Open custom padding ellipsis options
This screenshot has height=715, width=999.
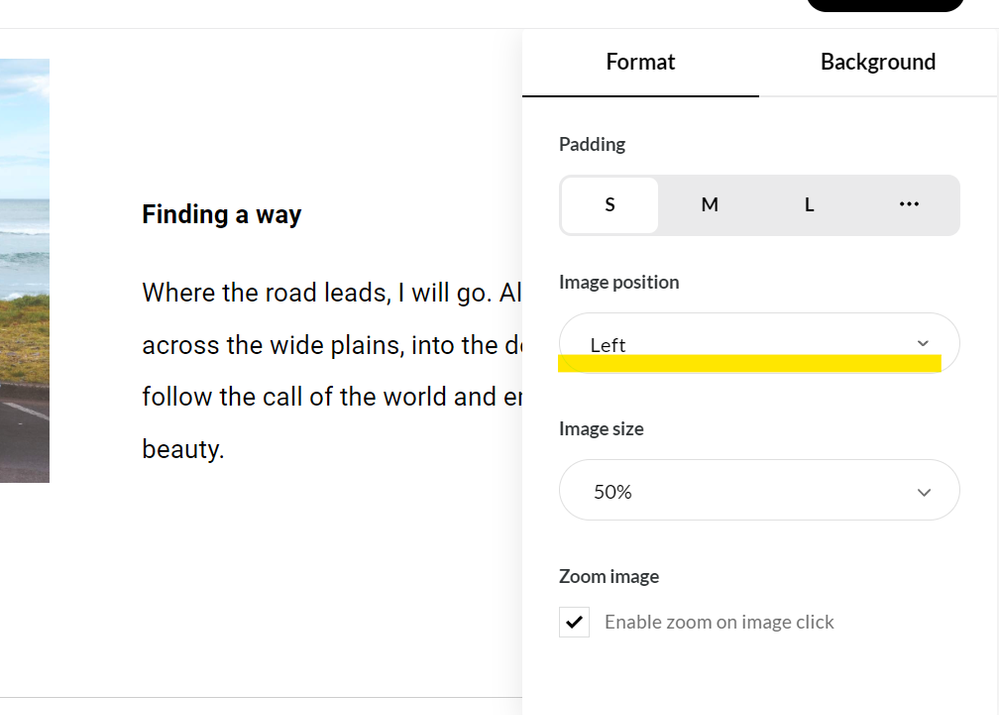click(x=908, y=205)
